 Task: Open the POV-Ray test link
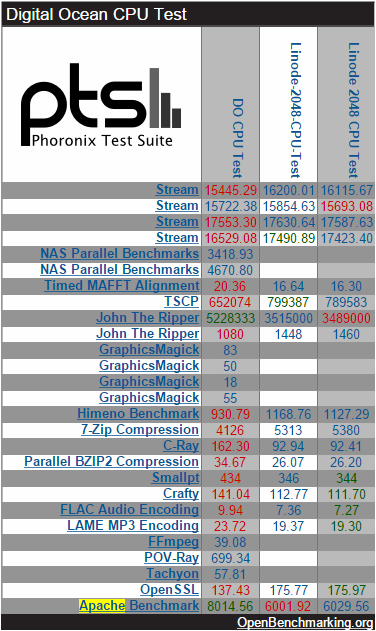point(171,558)
